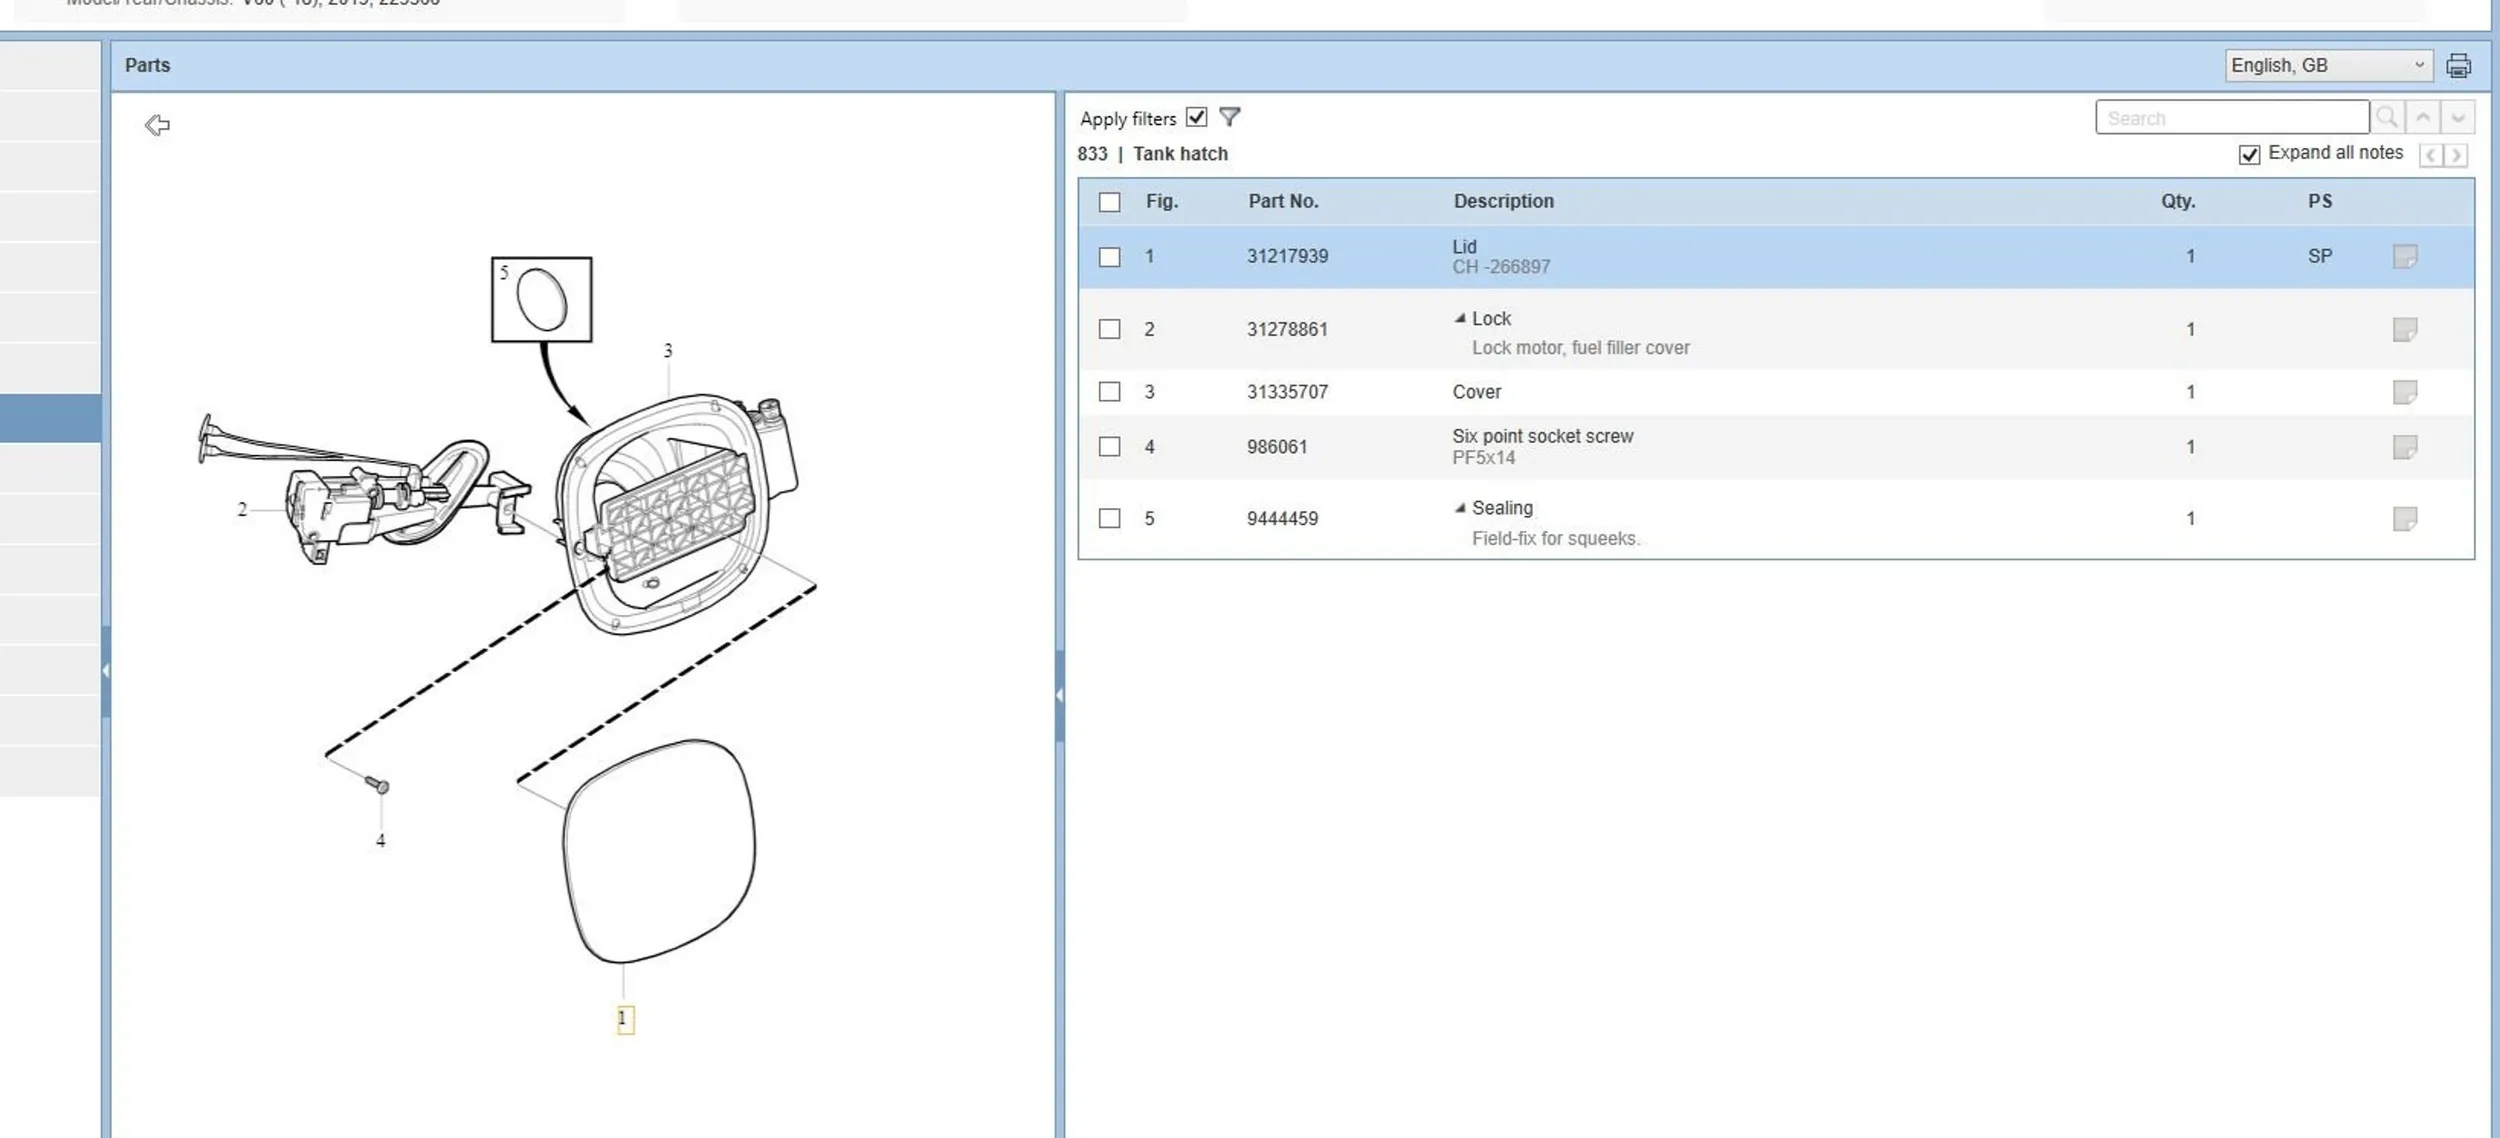Click the back arrow in diagram panel
The image size is (2500, 1138).
click(x=157, y=125)
